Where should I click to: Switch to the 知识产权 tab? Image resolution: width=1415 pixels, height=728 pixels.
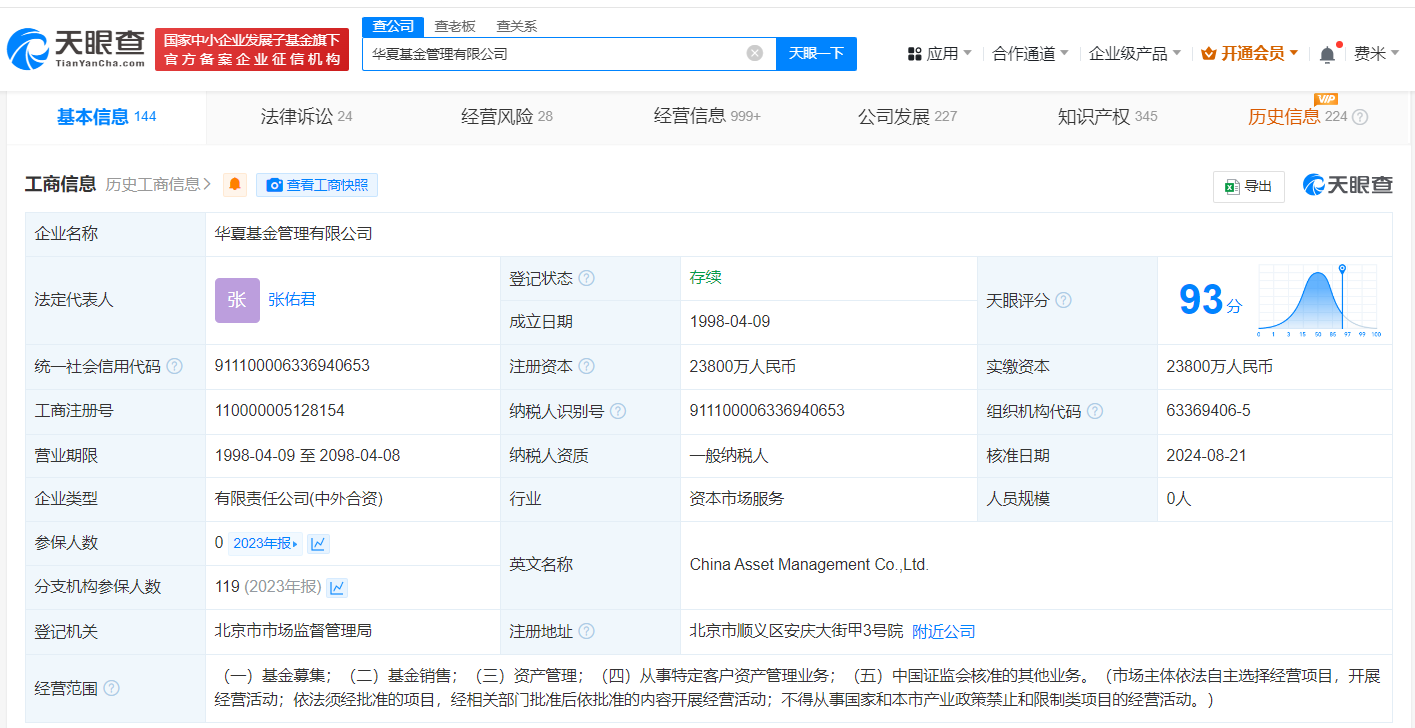(1106, 117)
